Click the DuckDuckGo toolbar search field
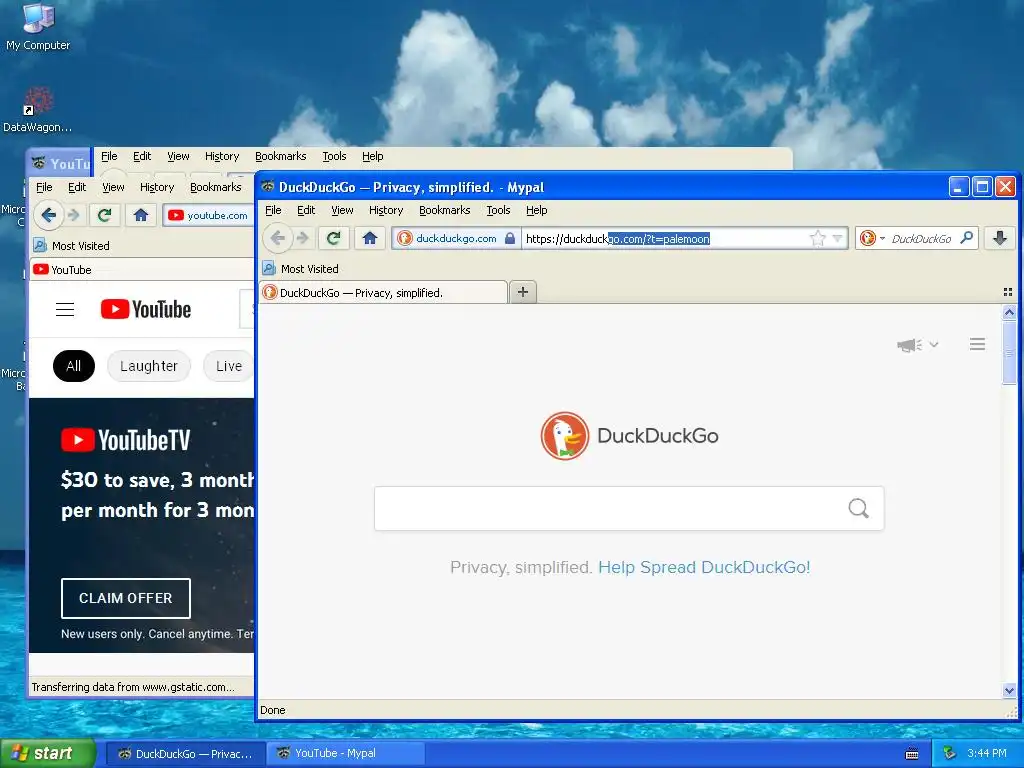 point(921,238)
